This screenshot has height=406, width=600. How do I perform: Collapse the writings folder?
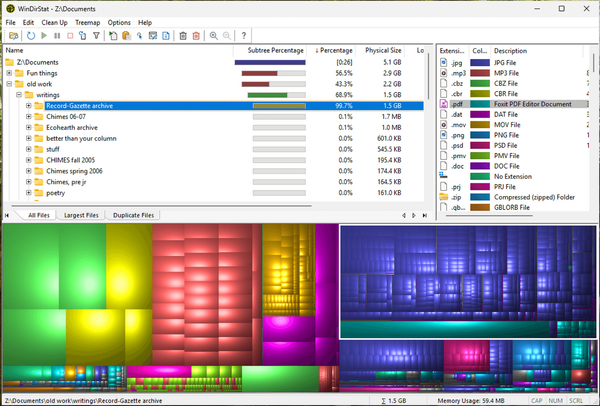(x=19, y=95)
